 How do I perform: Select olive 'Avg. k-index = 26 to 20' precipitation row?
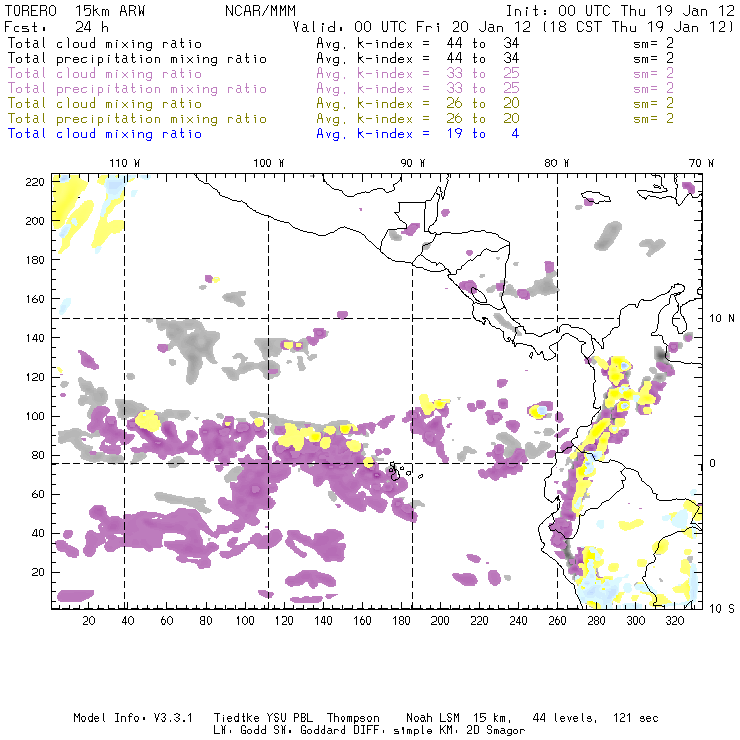[x=418, y=118]
